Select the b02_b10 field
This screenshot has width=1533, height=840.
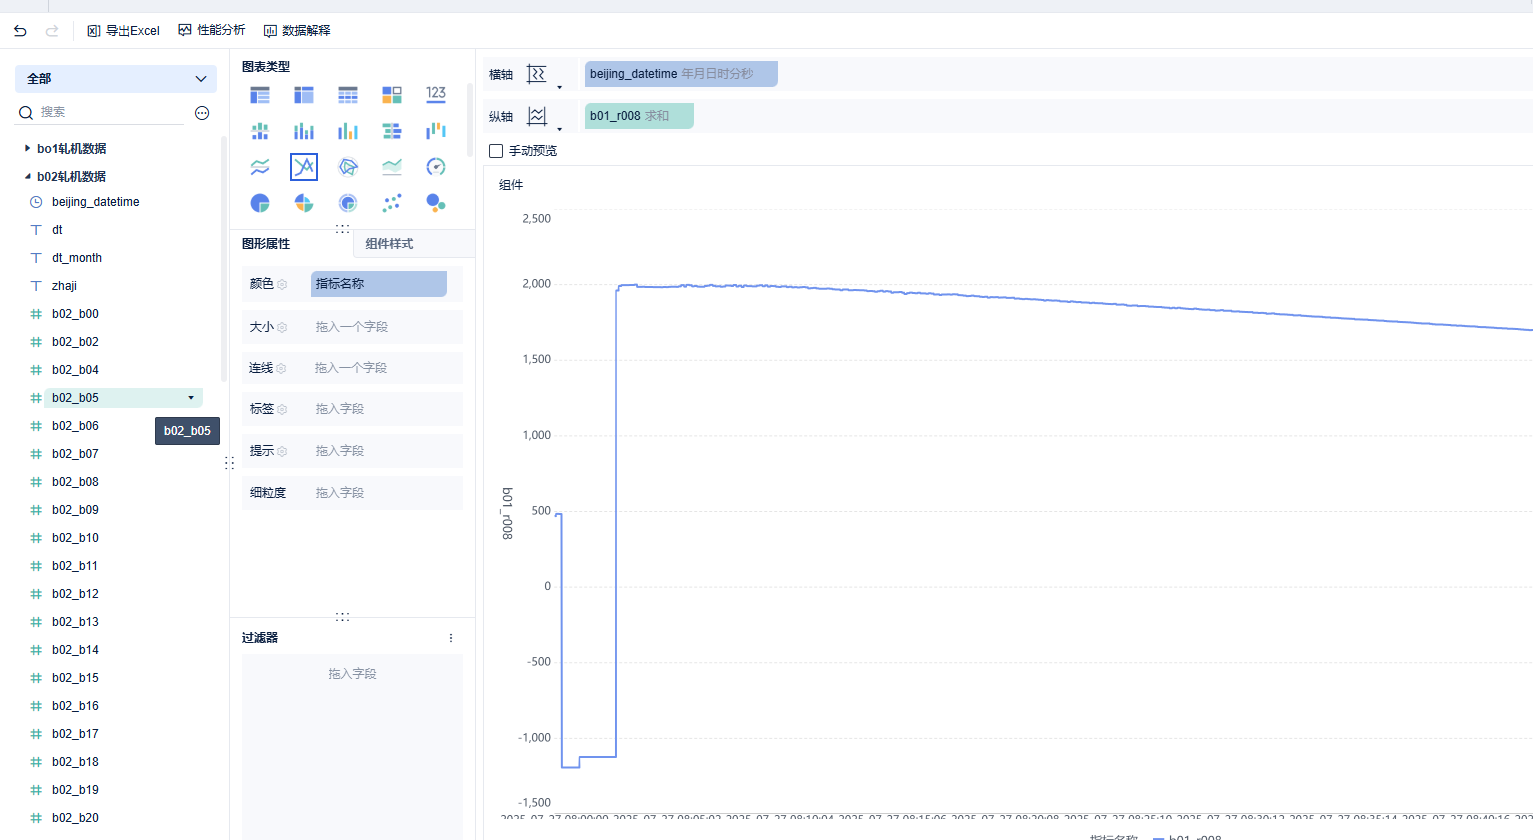(75, 538)
